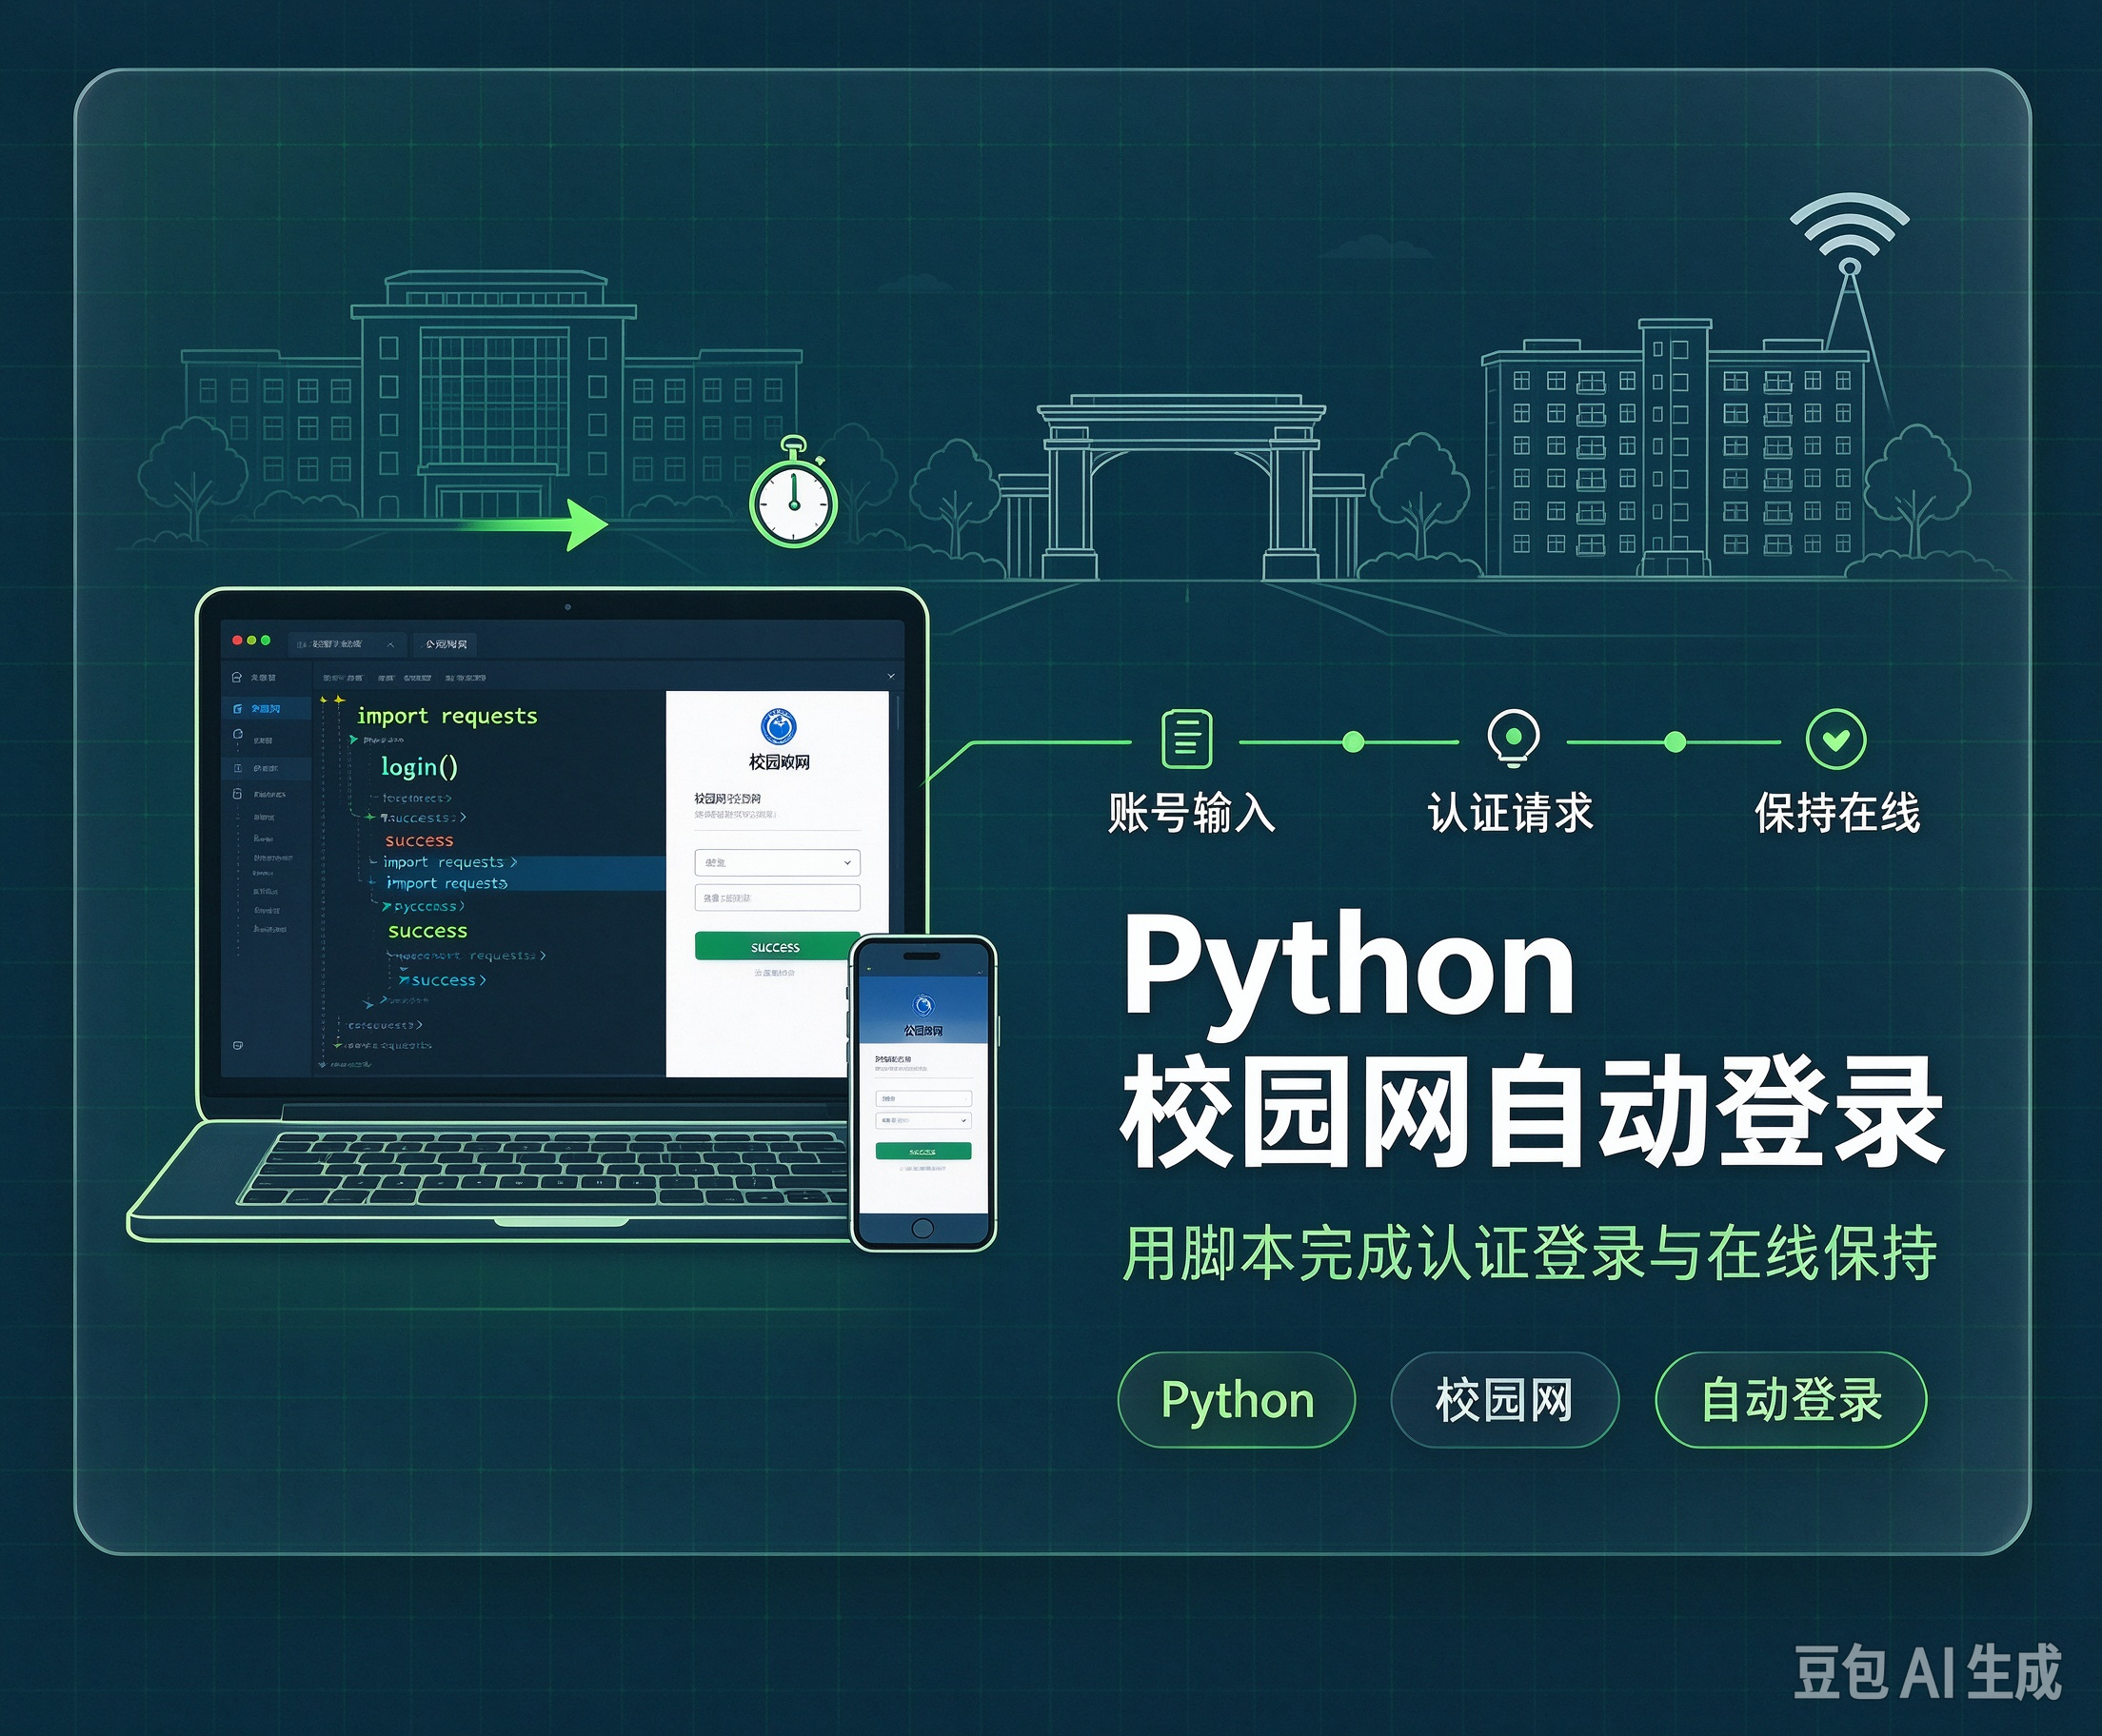Click the green subtitle 用脚本完成认证登录与在线保持

[x=1530, y=1253]
